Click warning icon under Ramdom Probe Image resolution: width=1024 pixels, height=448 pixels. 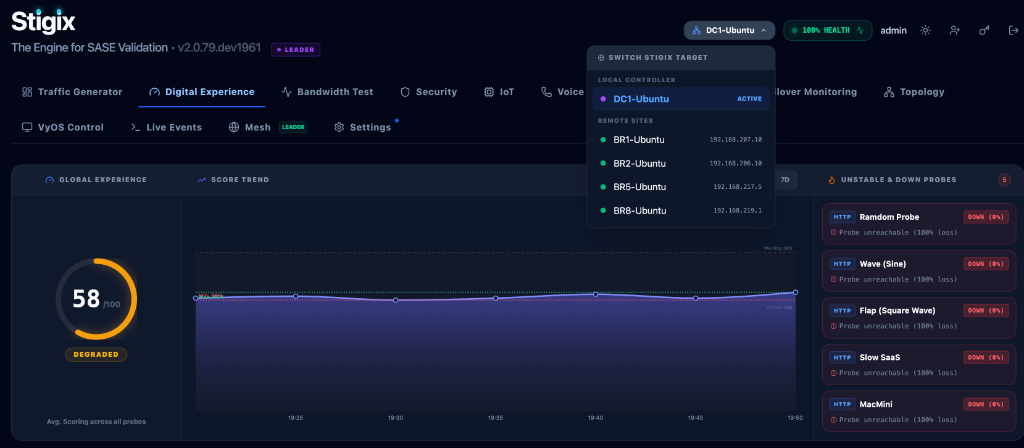click(833, 232)
